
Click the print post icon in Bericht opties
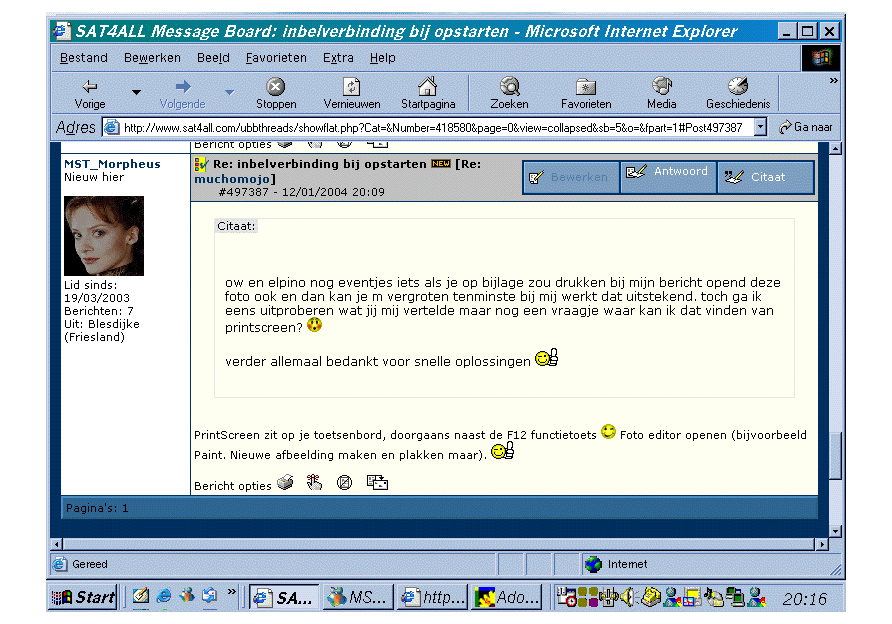pyautogui.click(x=286, y=483)
